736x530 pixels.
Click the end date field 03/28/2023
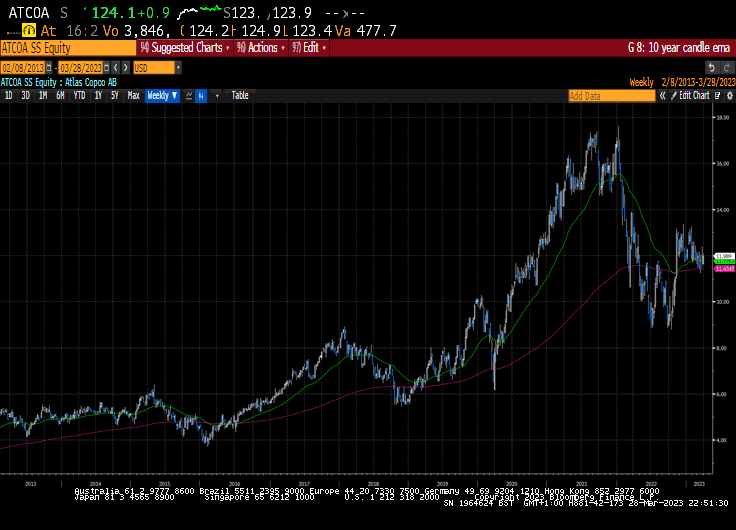81,68
